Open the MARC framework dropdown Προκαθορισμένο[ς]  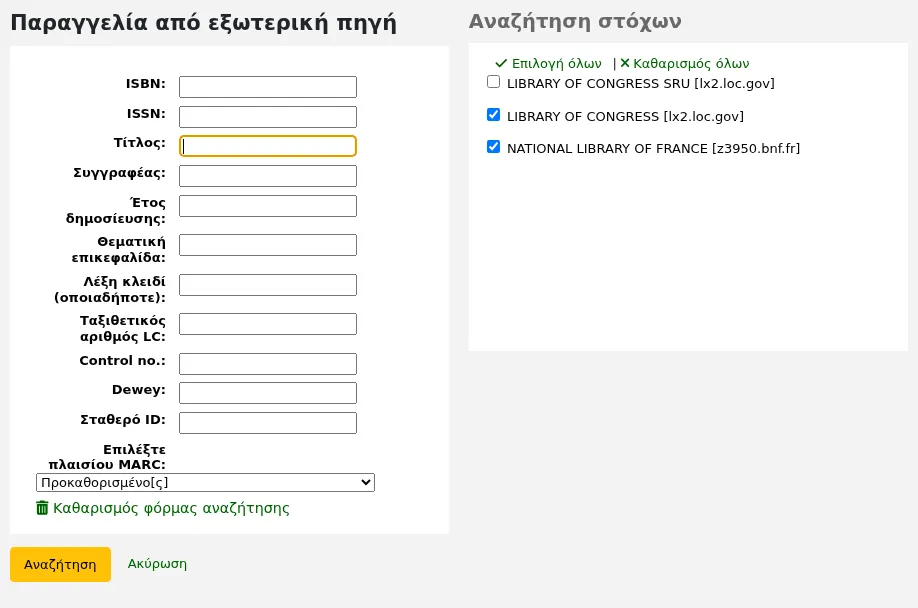click(x=205, y=483)
